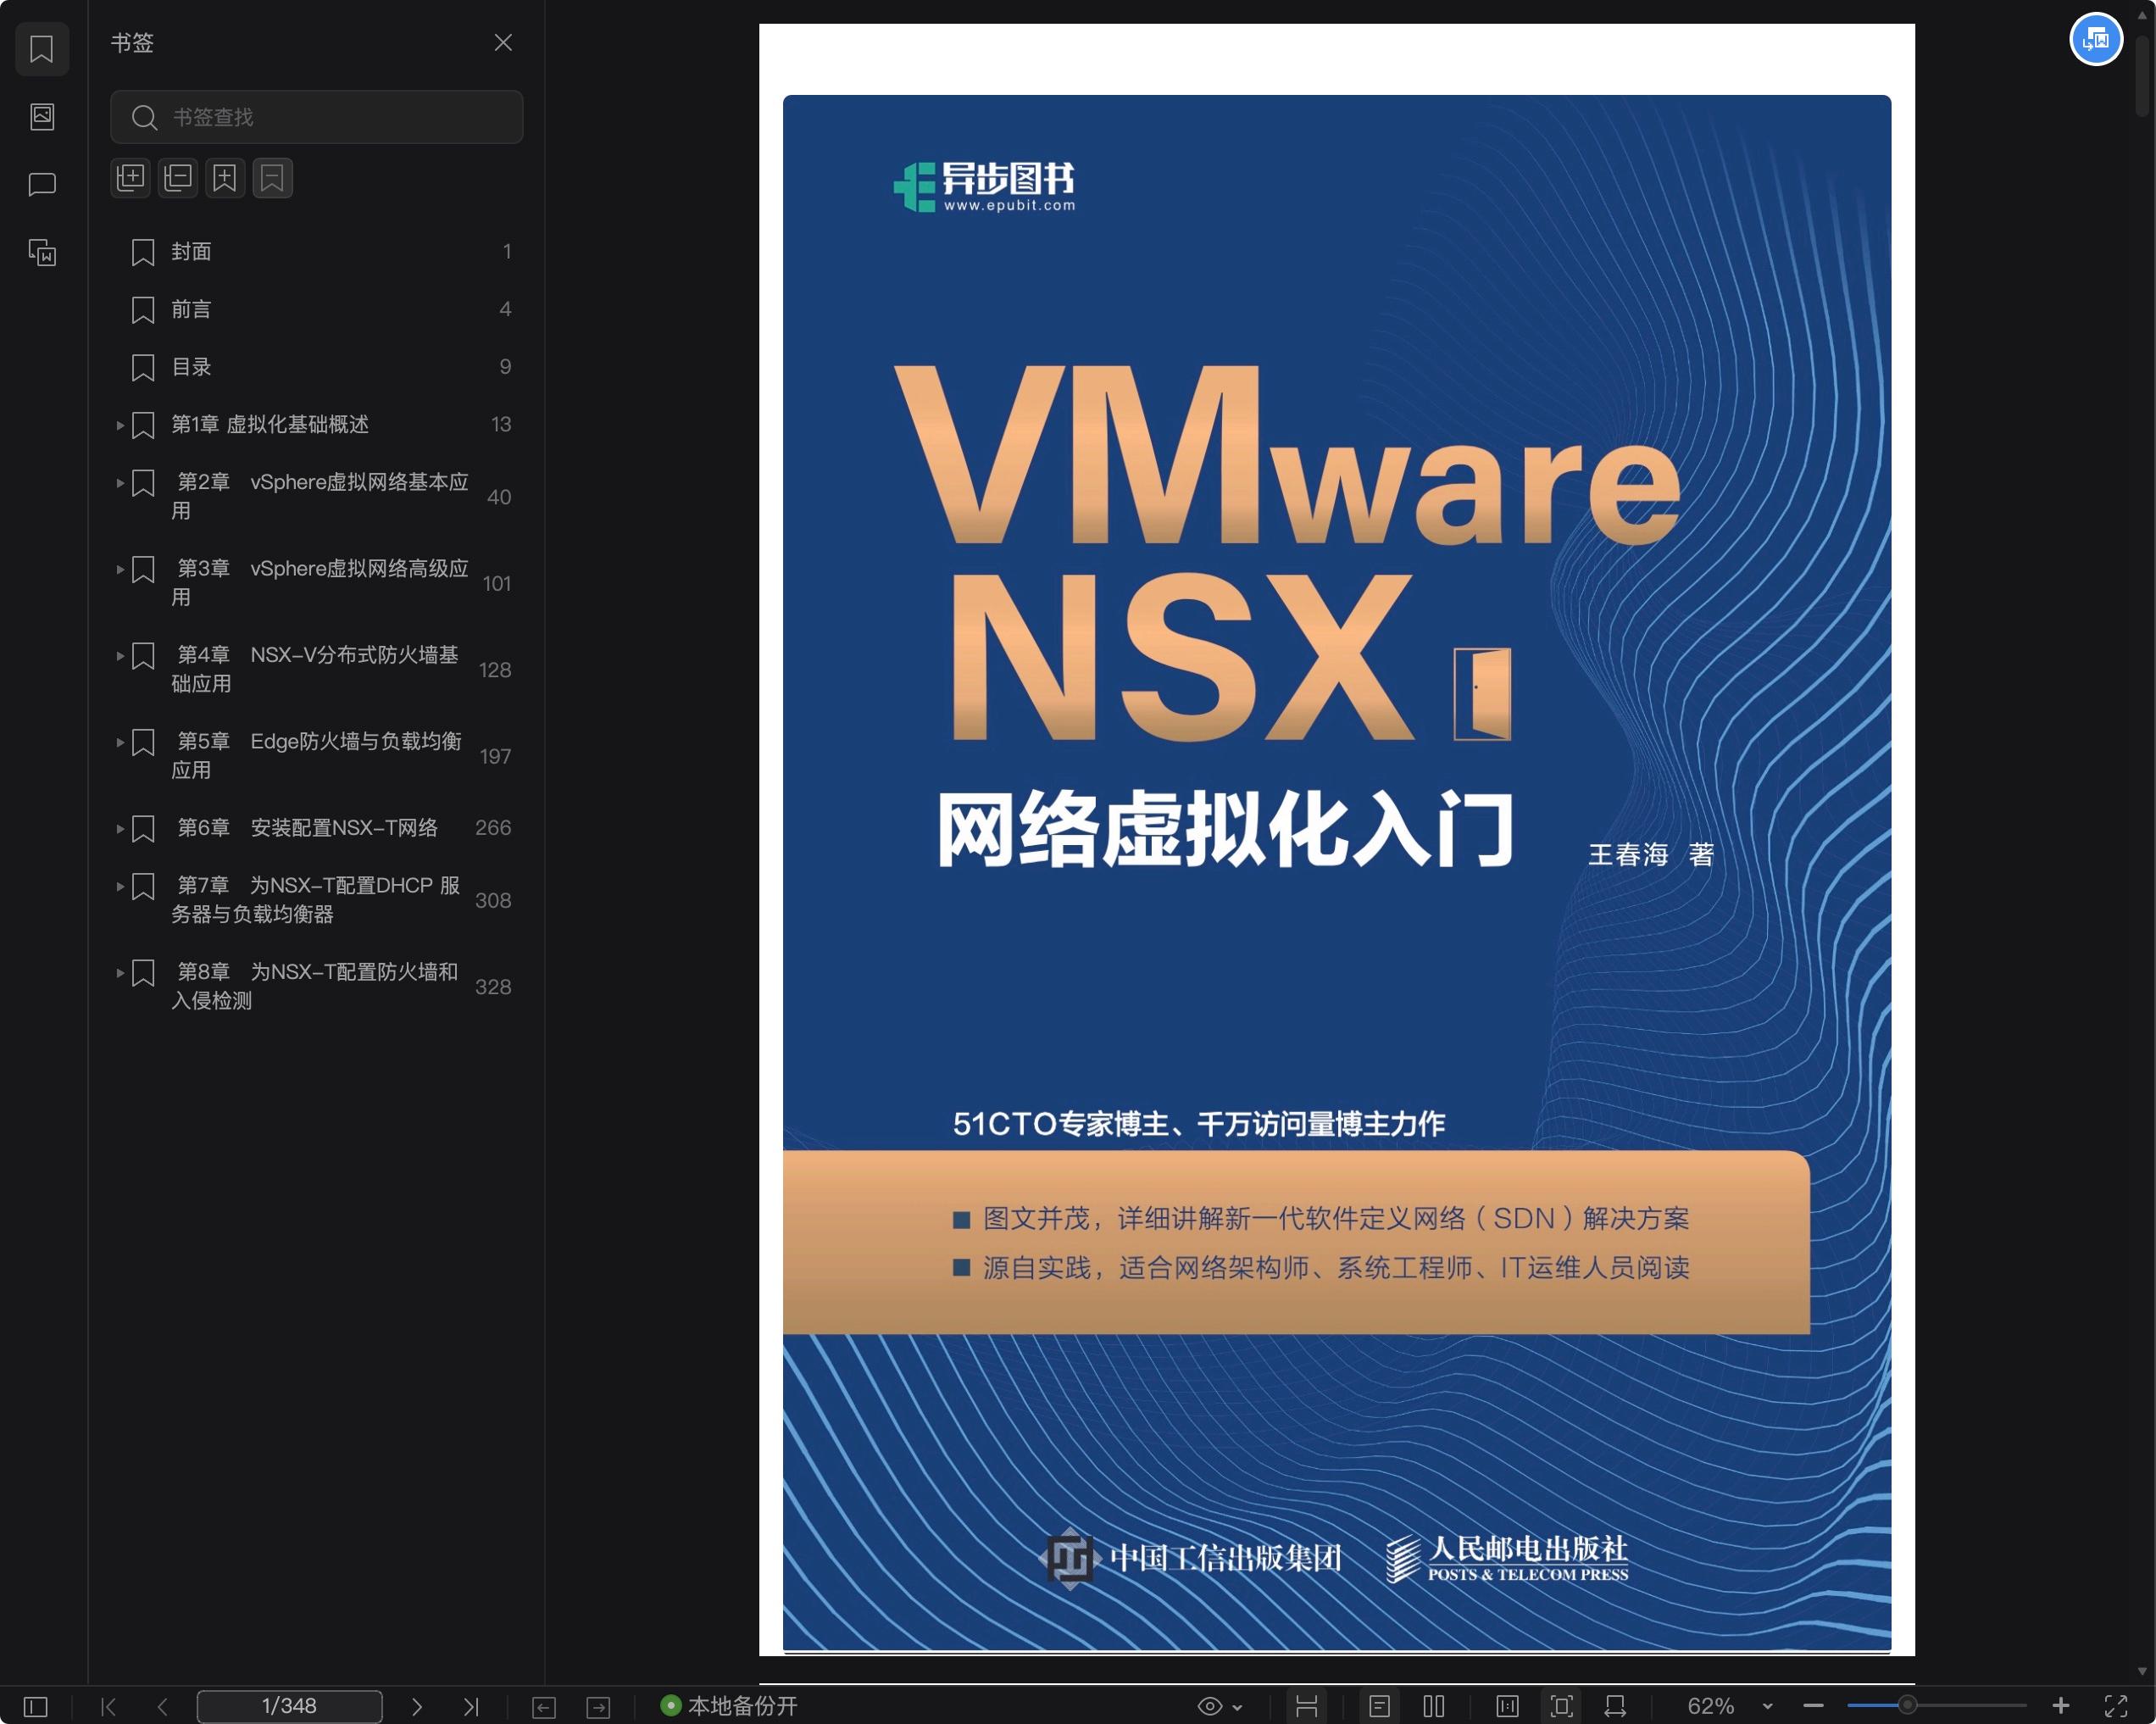
Task: Zoom out with the minus button
Action: [1813, 1706]
